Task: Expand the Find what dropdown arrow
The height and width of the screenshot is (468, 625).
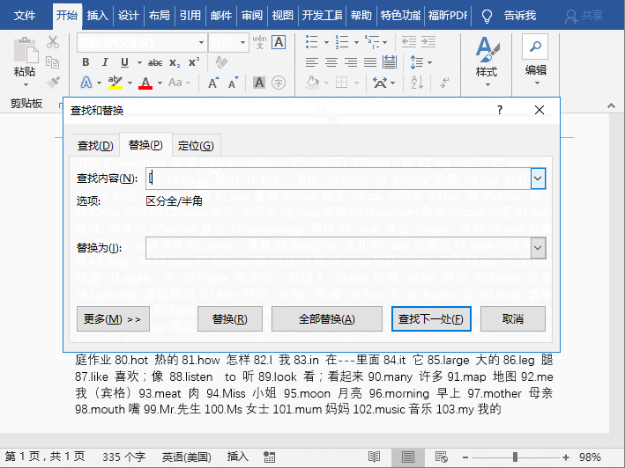Action: [537, 177]
